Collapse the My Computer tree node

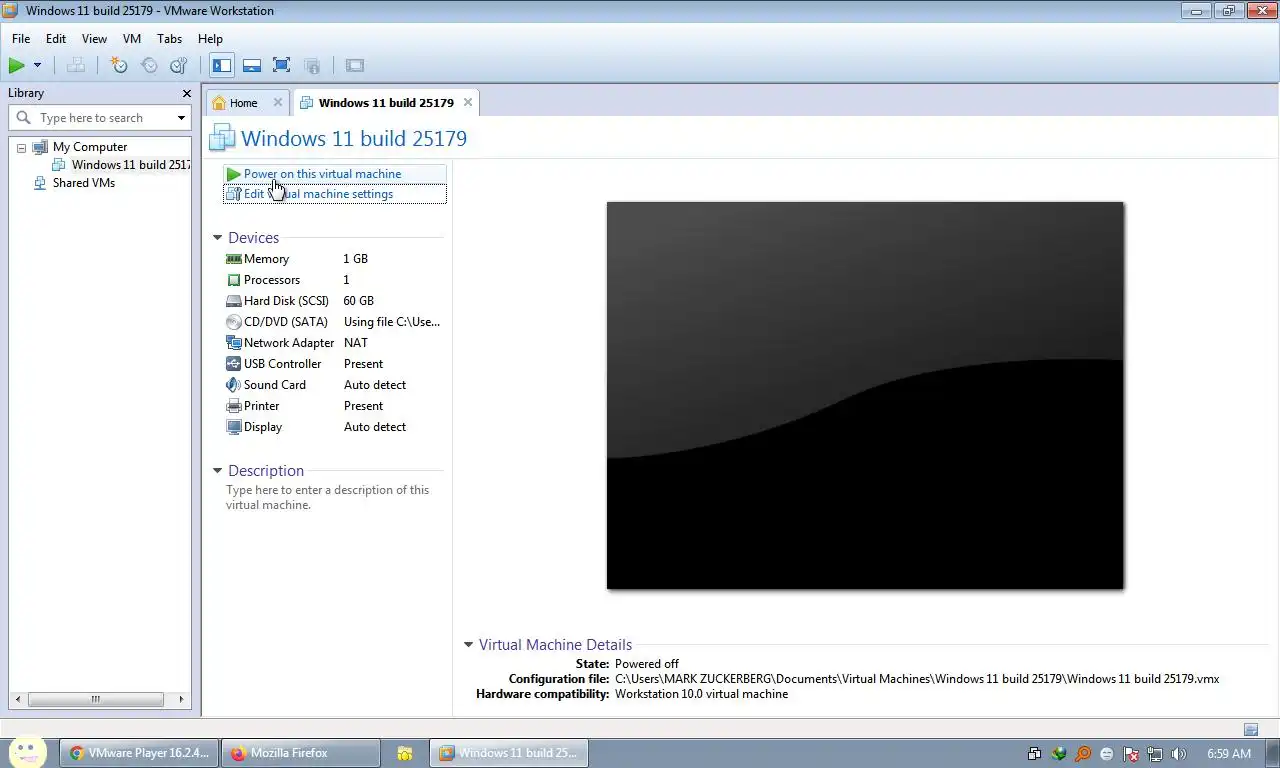point(21,148)
